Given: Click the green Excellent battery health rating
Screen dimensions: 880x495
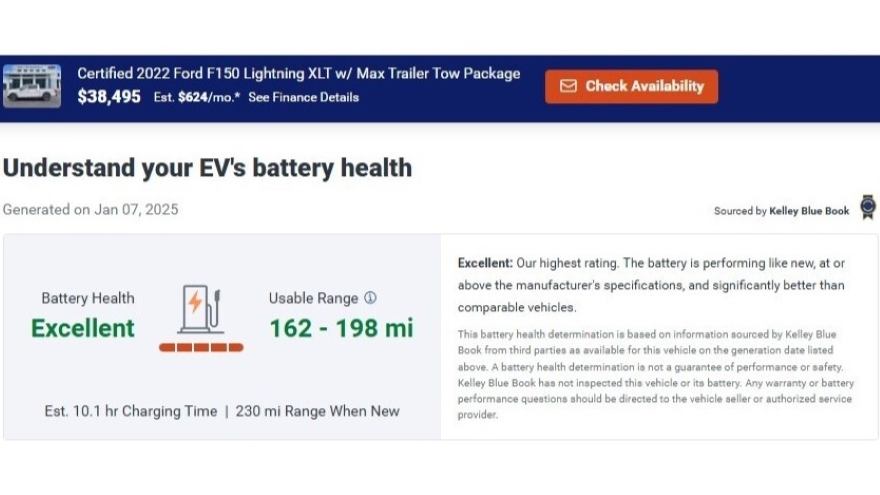Looking at the screenshot, I should (83, 328).
